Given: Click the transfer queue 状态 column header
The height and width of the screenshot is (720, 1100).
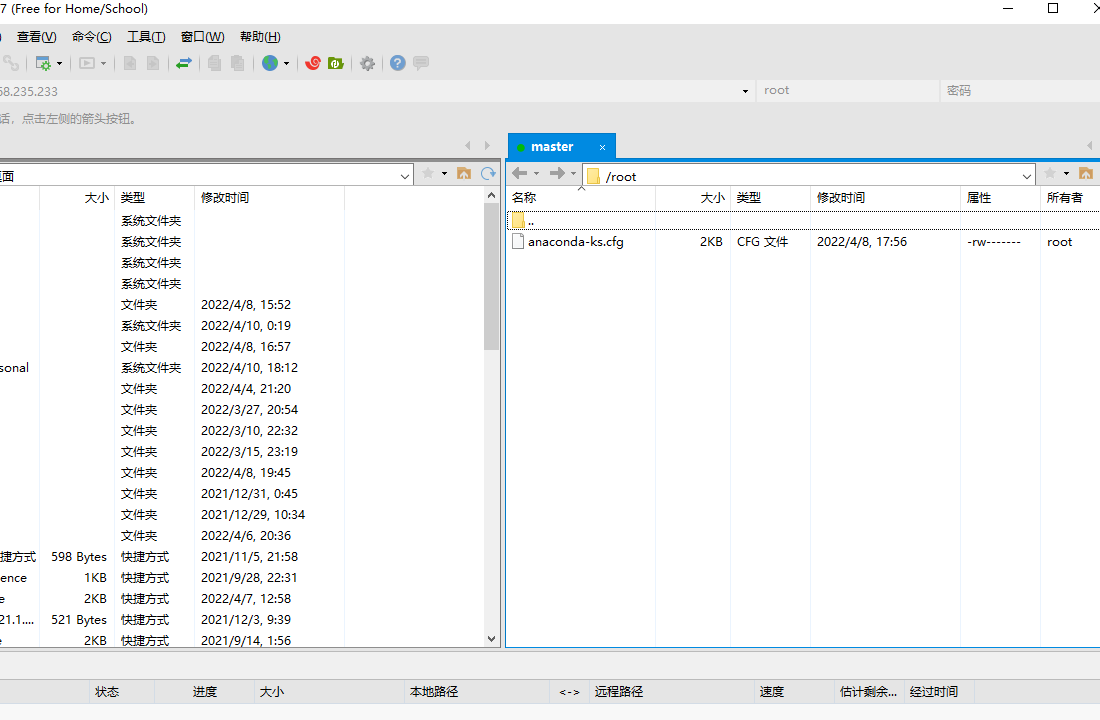Looking at the screenshot, I should pyautogui.click(x=122, y=692).
